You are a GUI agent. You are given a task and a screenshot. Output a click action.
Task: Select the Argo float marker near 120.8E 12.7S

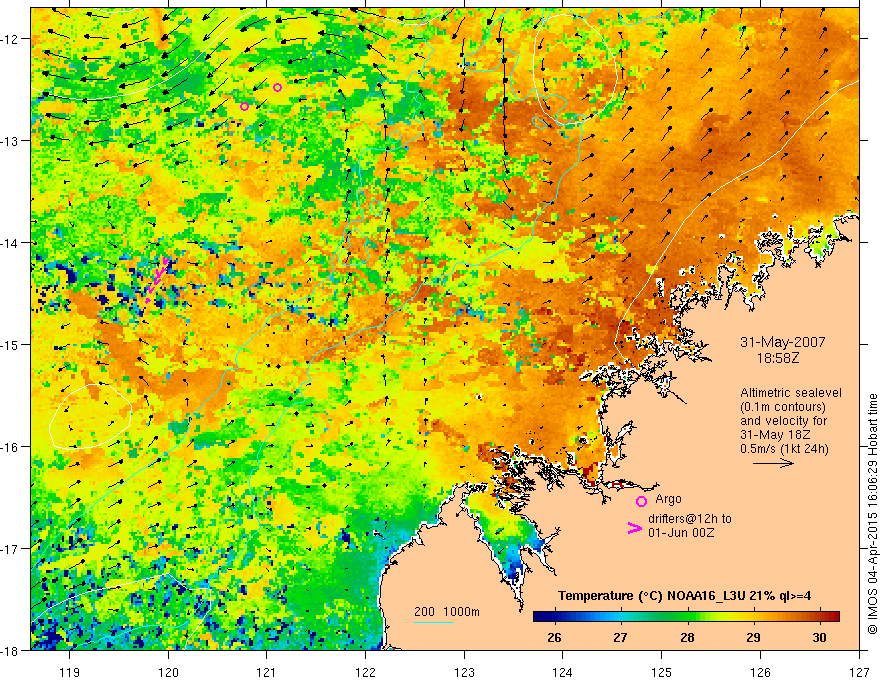coord(244,107)
